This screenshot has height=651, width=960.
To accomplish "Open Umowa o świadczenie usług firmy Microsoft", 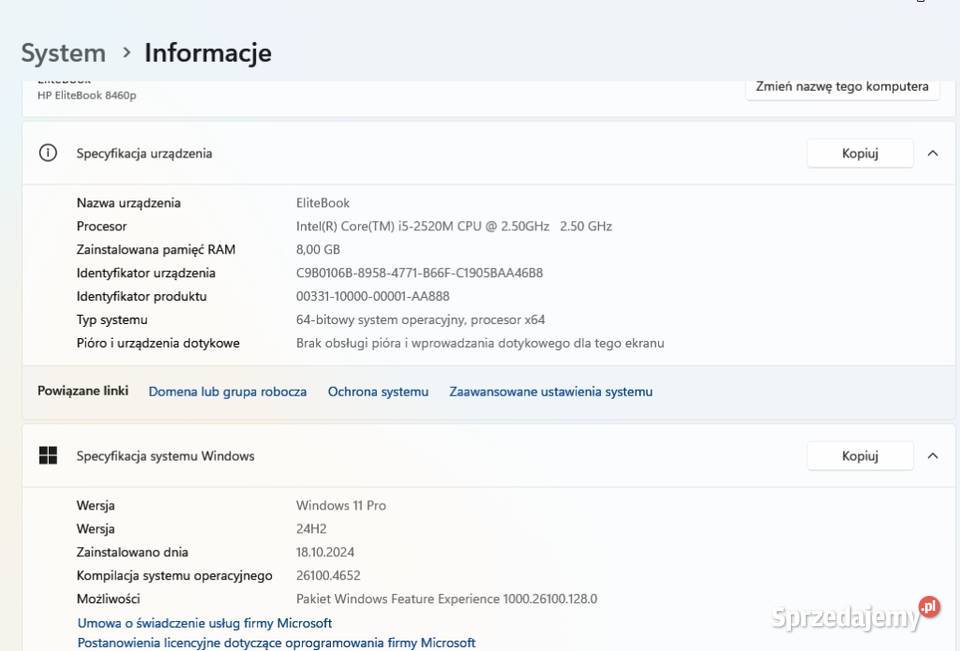I will pyautogui.click(x=204, y=623).
